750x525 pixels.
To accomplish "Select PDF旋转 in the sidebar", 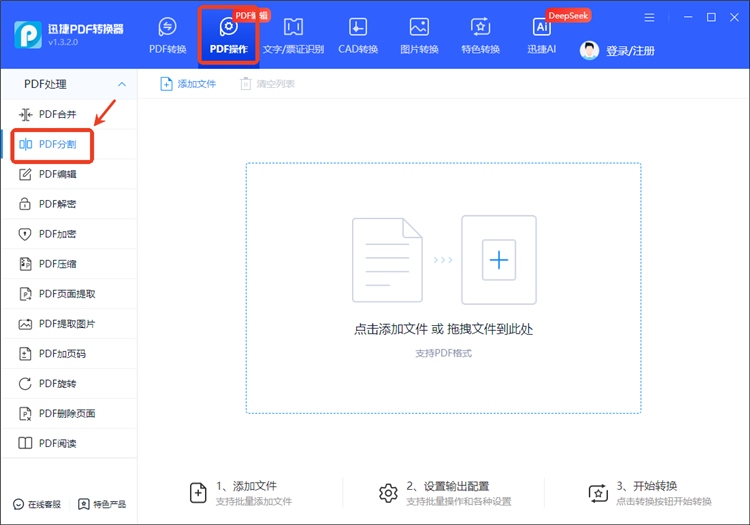I will click(x=57, y=384).
